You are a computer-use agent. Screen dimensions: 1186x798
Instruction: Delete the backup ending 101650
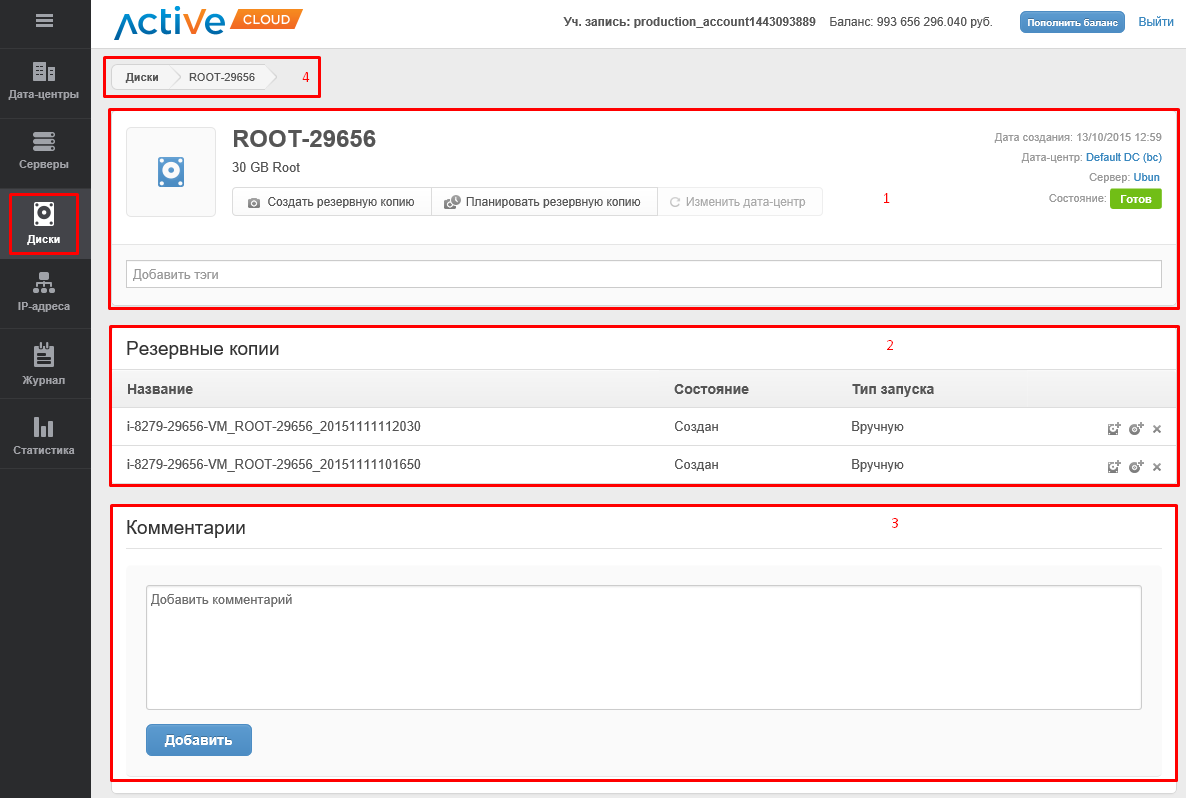[1157, 467]
